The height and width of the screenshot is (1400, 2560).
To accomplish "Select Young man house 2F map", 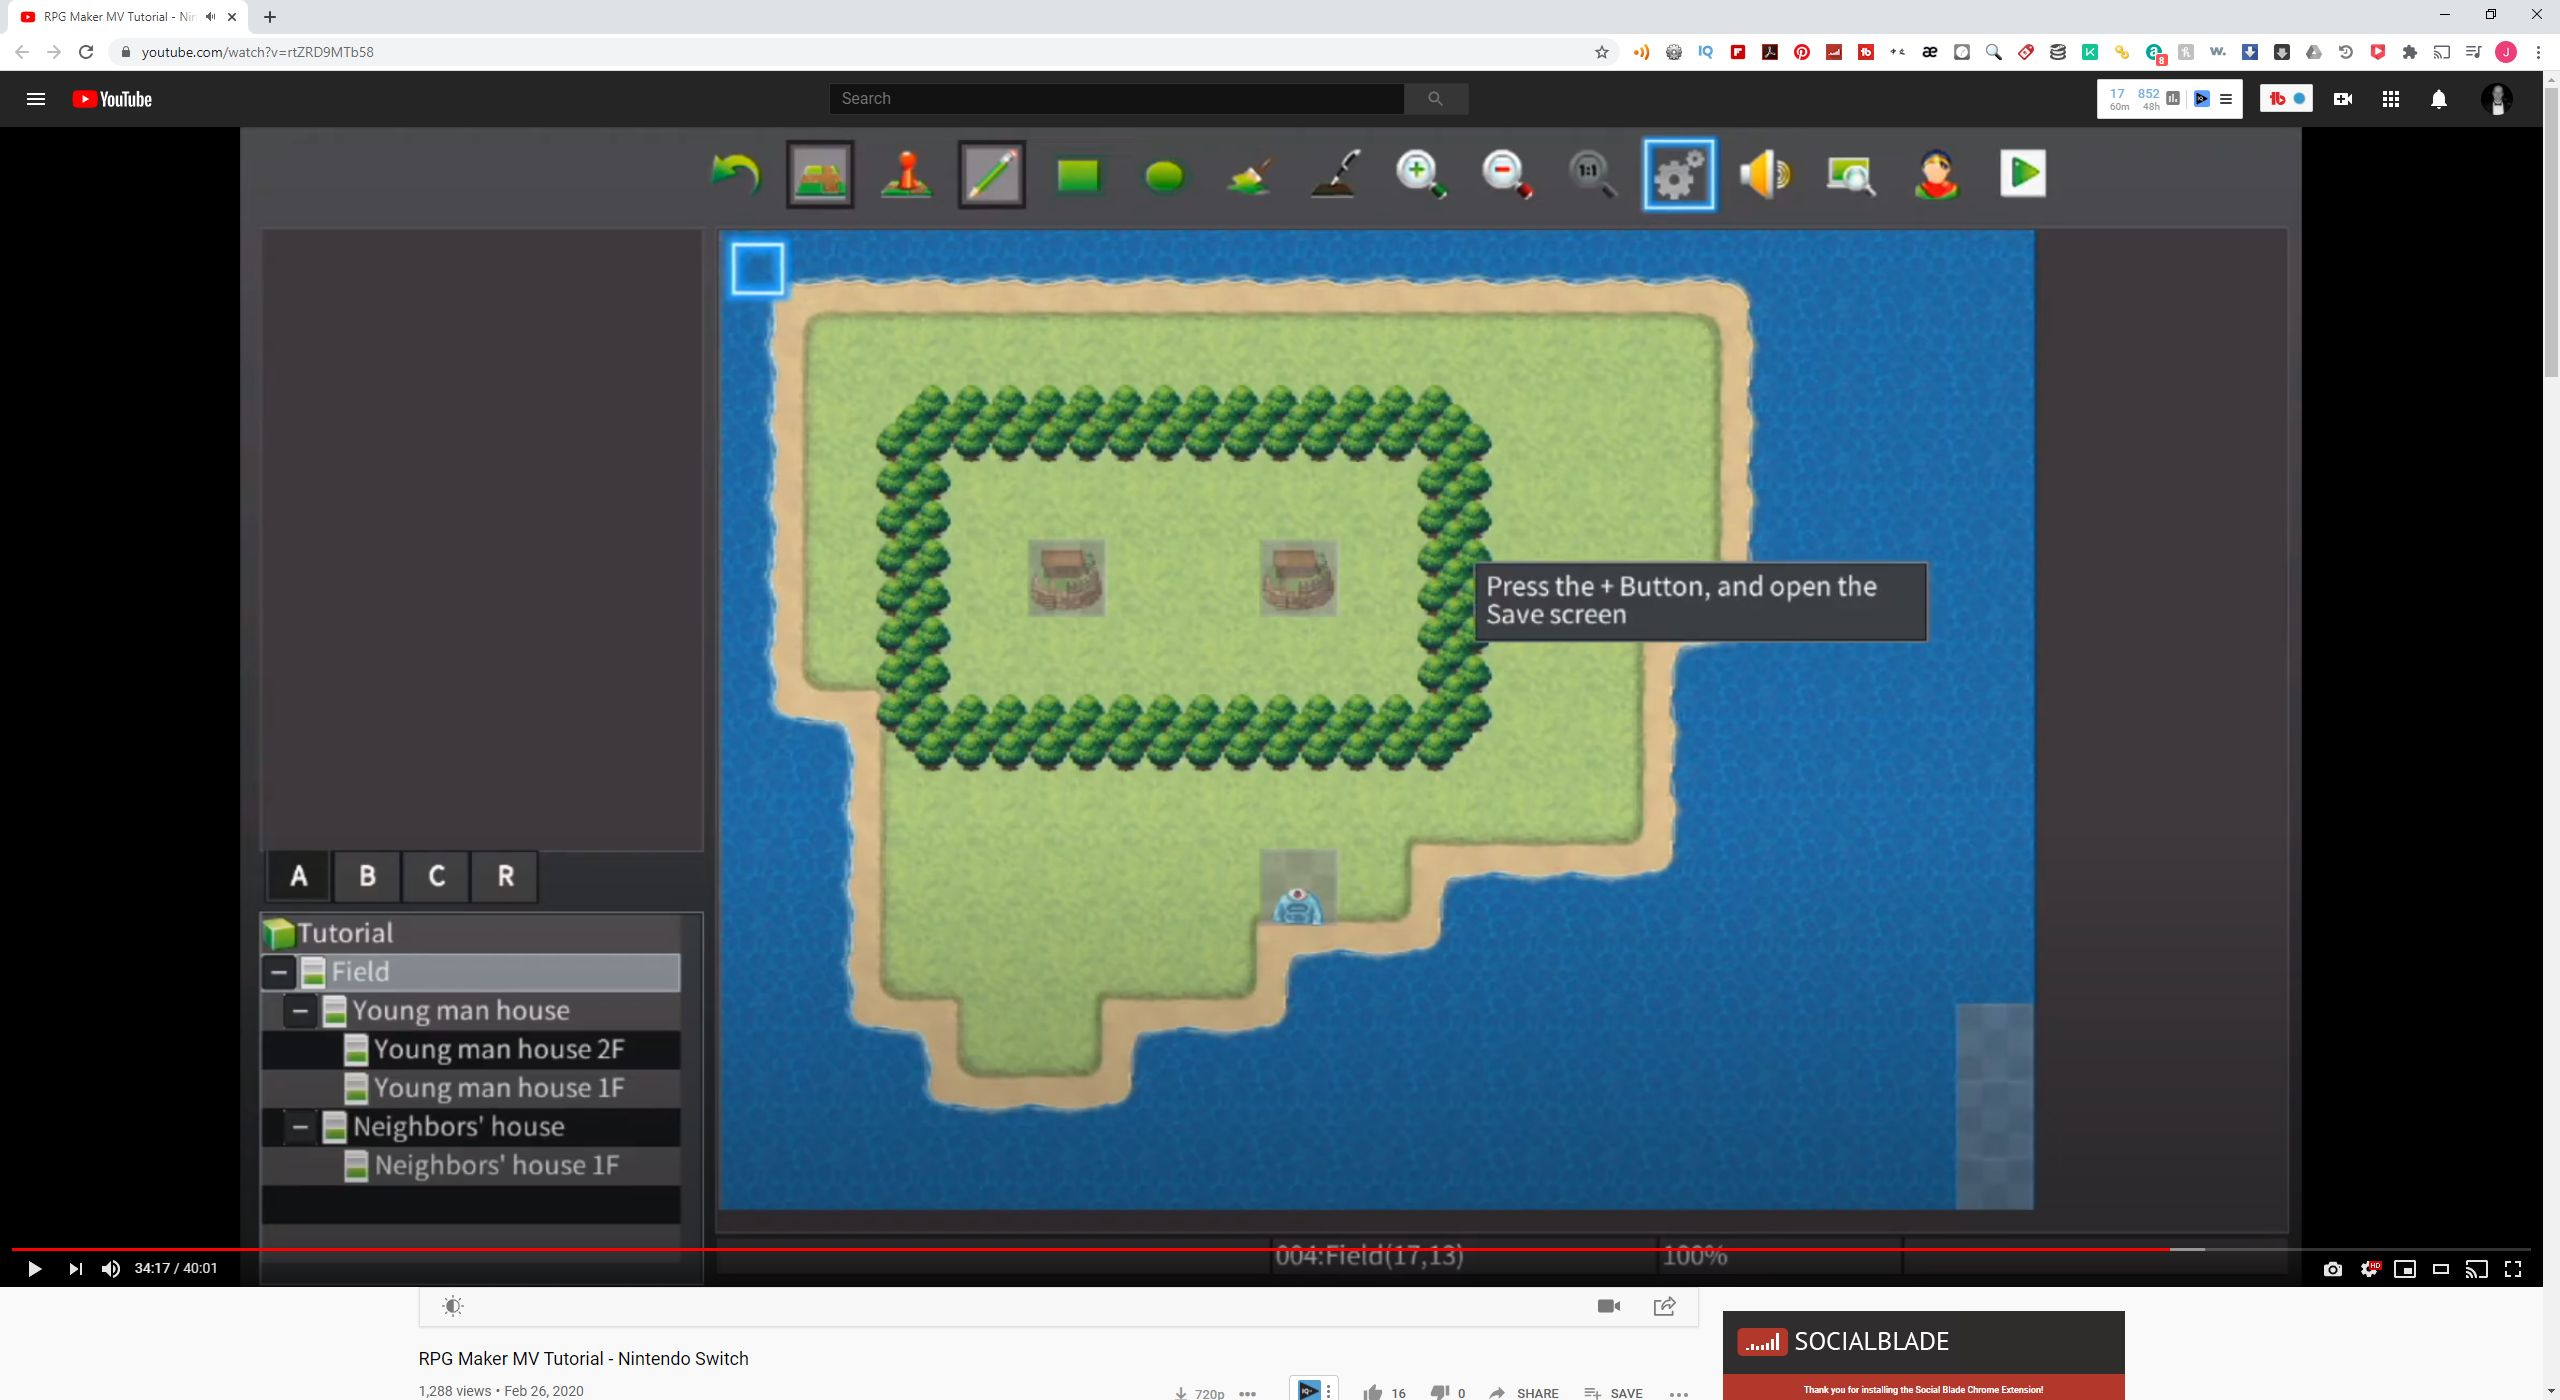I will pyautogui.click(x=471, y=1049).
